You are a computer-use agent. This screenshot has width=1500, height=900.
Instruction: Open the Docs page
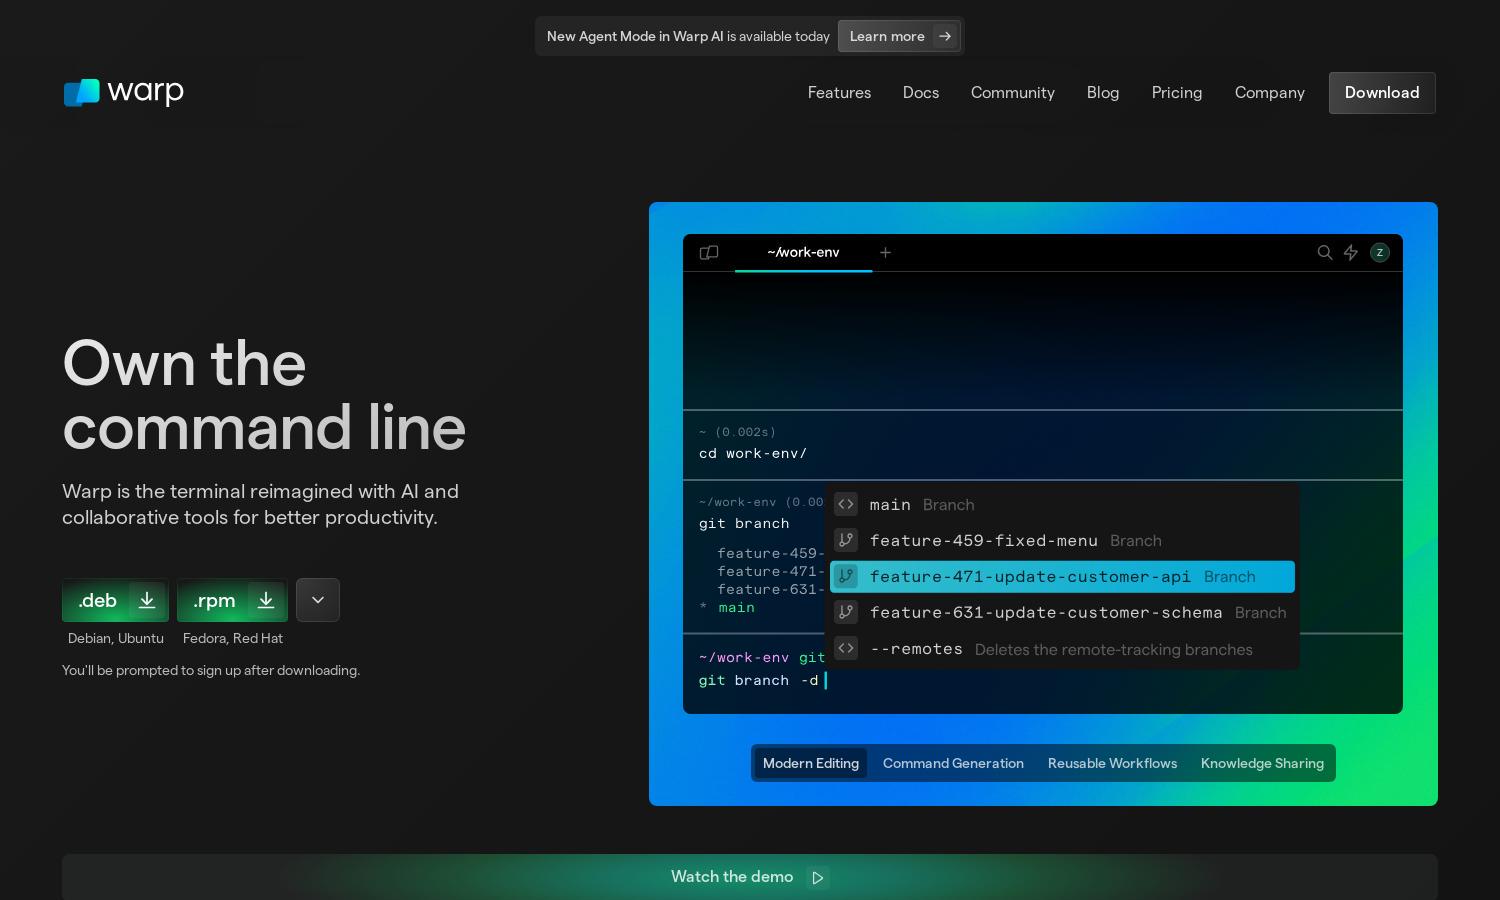tap(921, 93)
